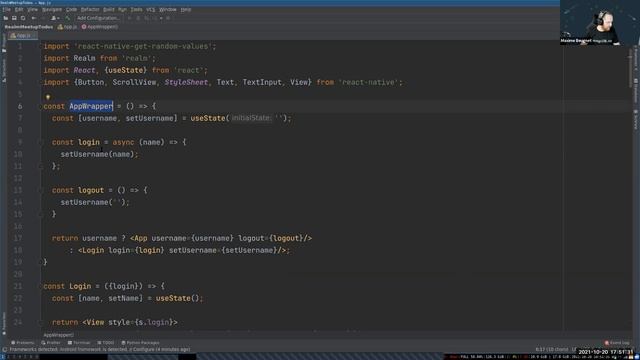Click the status bar notification icon at left

point(4,349)
